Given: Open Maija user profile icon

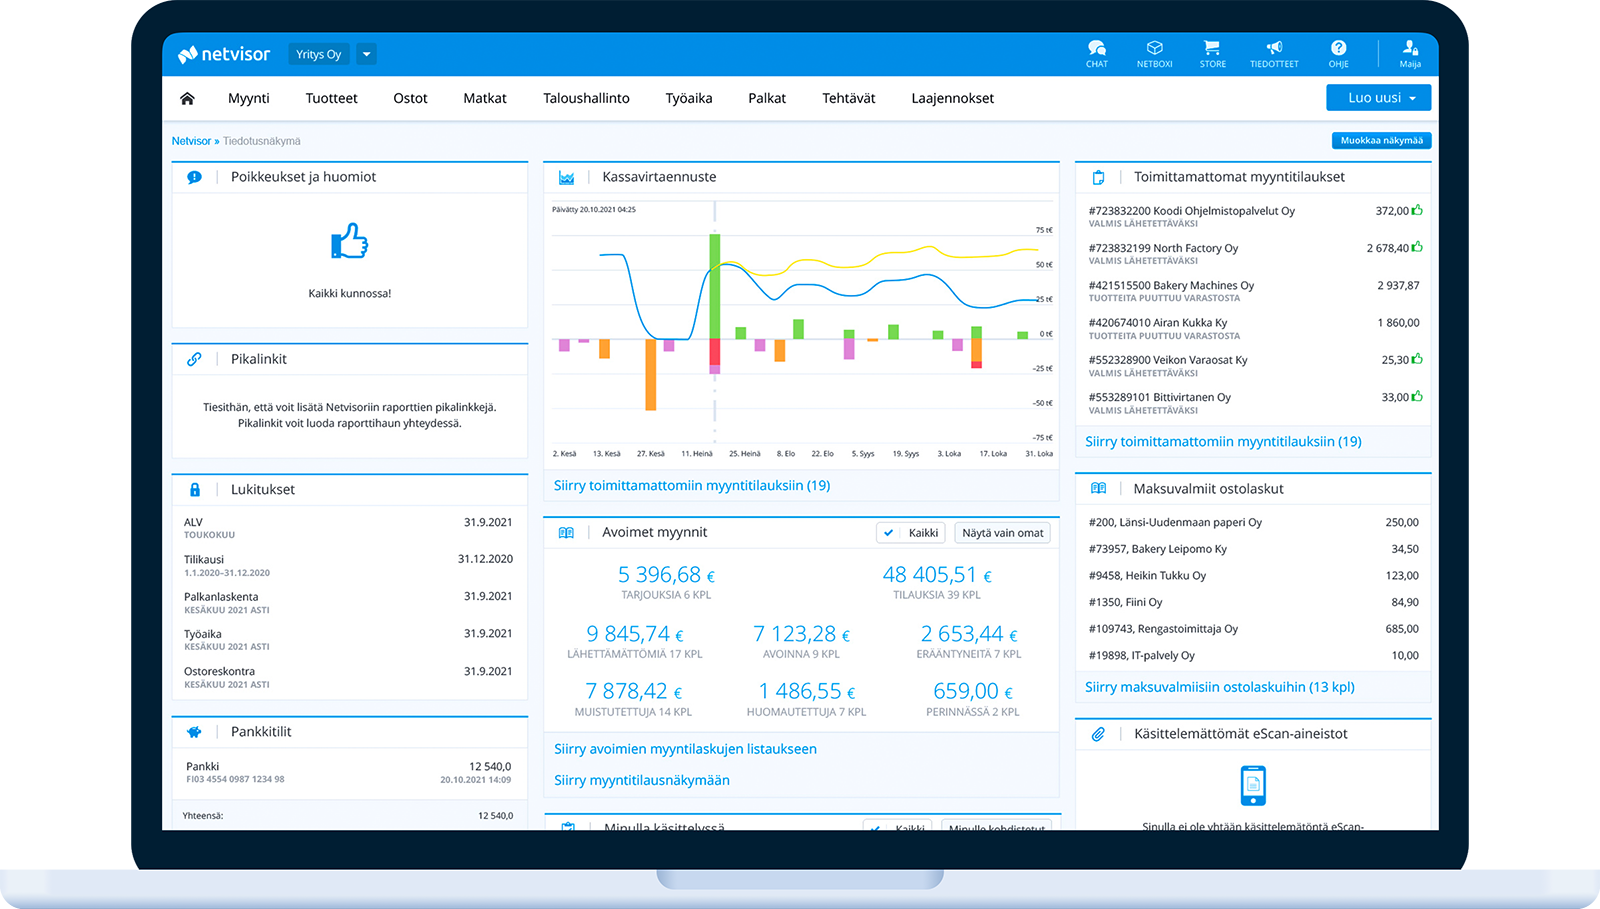Looking at the screenshot, I should 1410,53.
